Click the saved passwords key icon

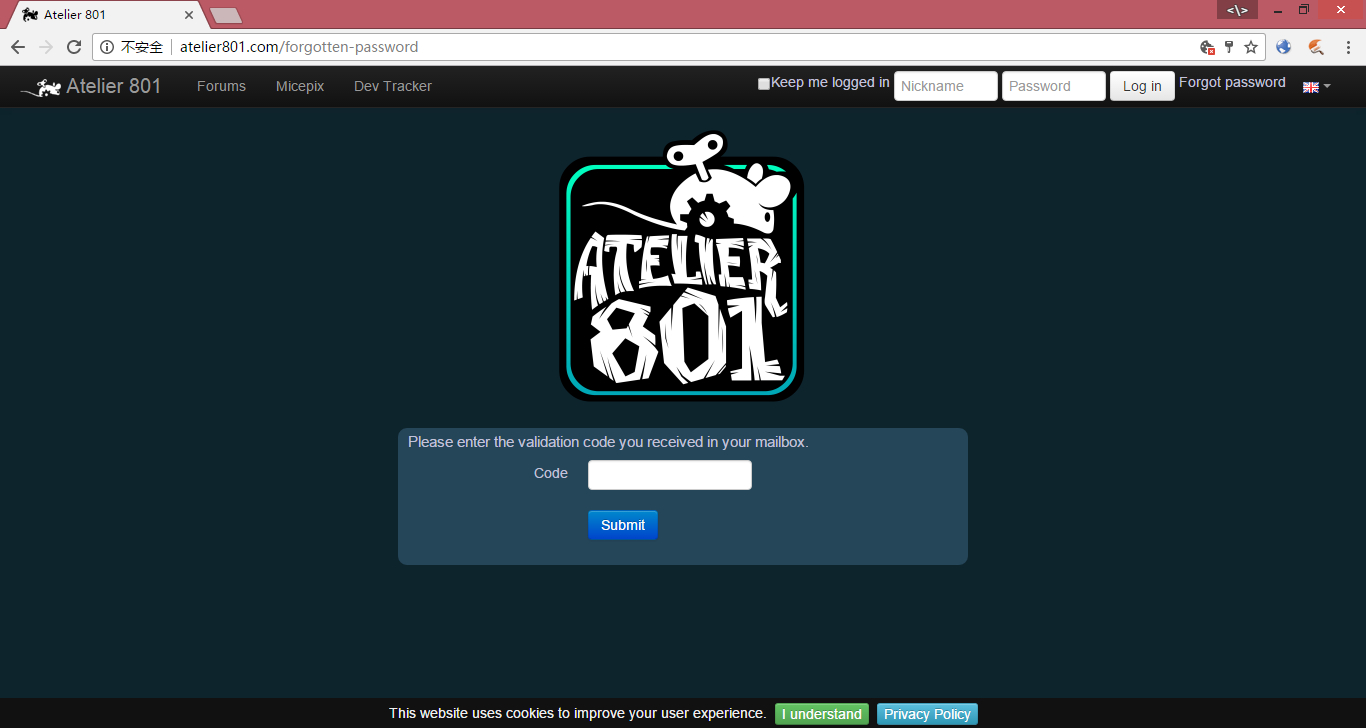(x=1229, y=47)
